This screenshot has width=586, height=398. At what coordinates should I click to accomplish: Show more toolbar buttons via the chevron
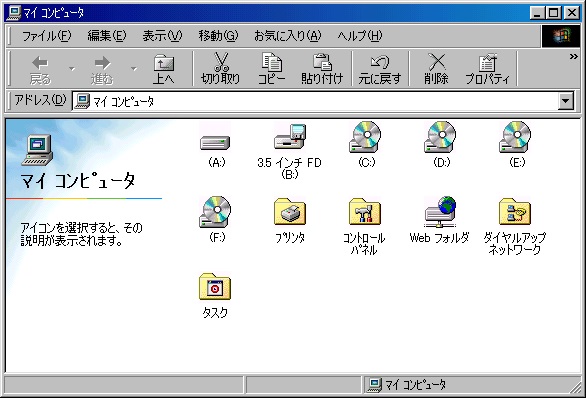click(x=574, y=57)
